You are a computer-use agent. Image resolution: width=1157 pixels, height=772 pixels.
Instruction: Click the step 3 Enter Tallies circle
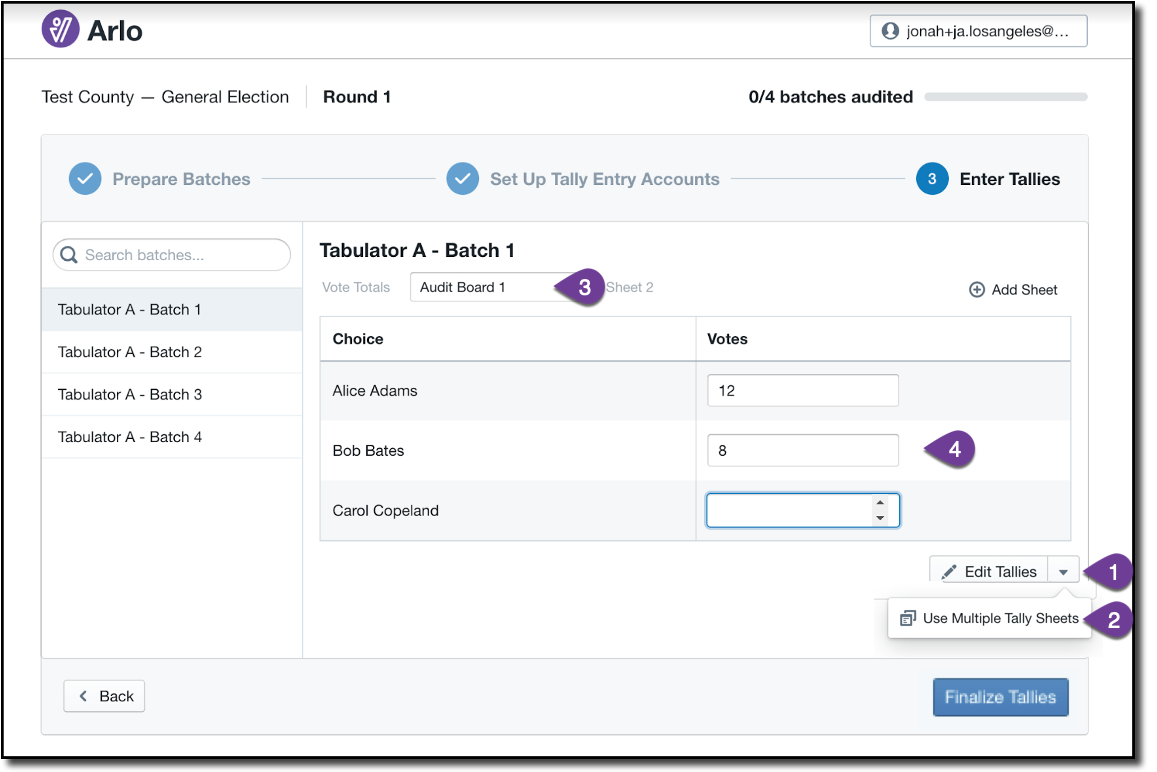click(x=931, y=179)
